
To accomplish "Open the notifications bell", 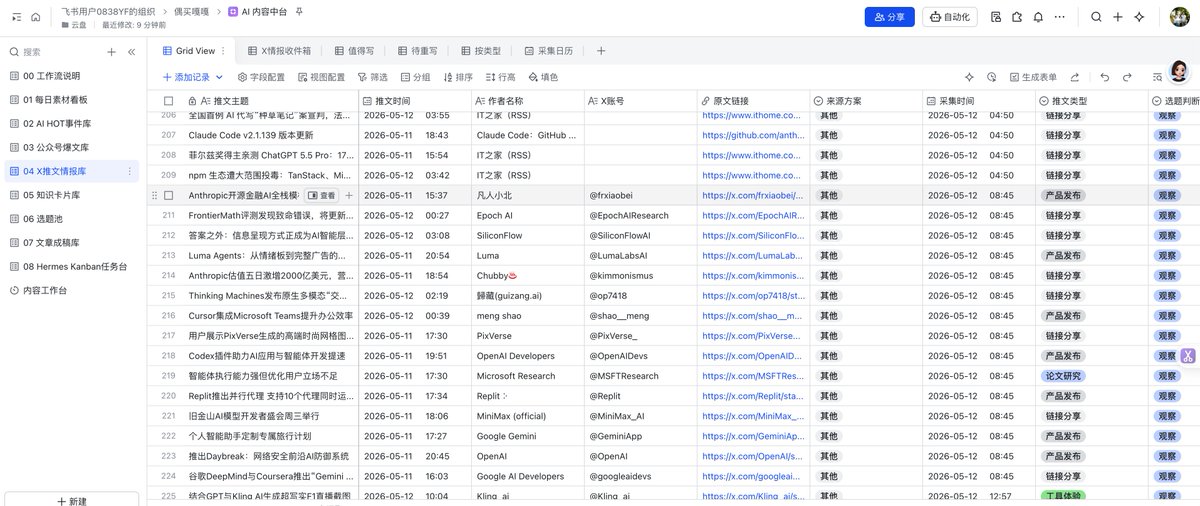I will 1038,17.
